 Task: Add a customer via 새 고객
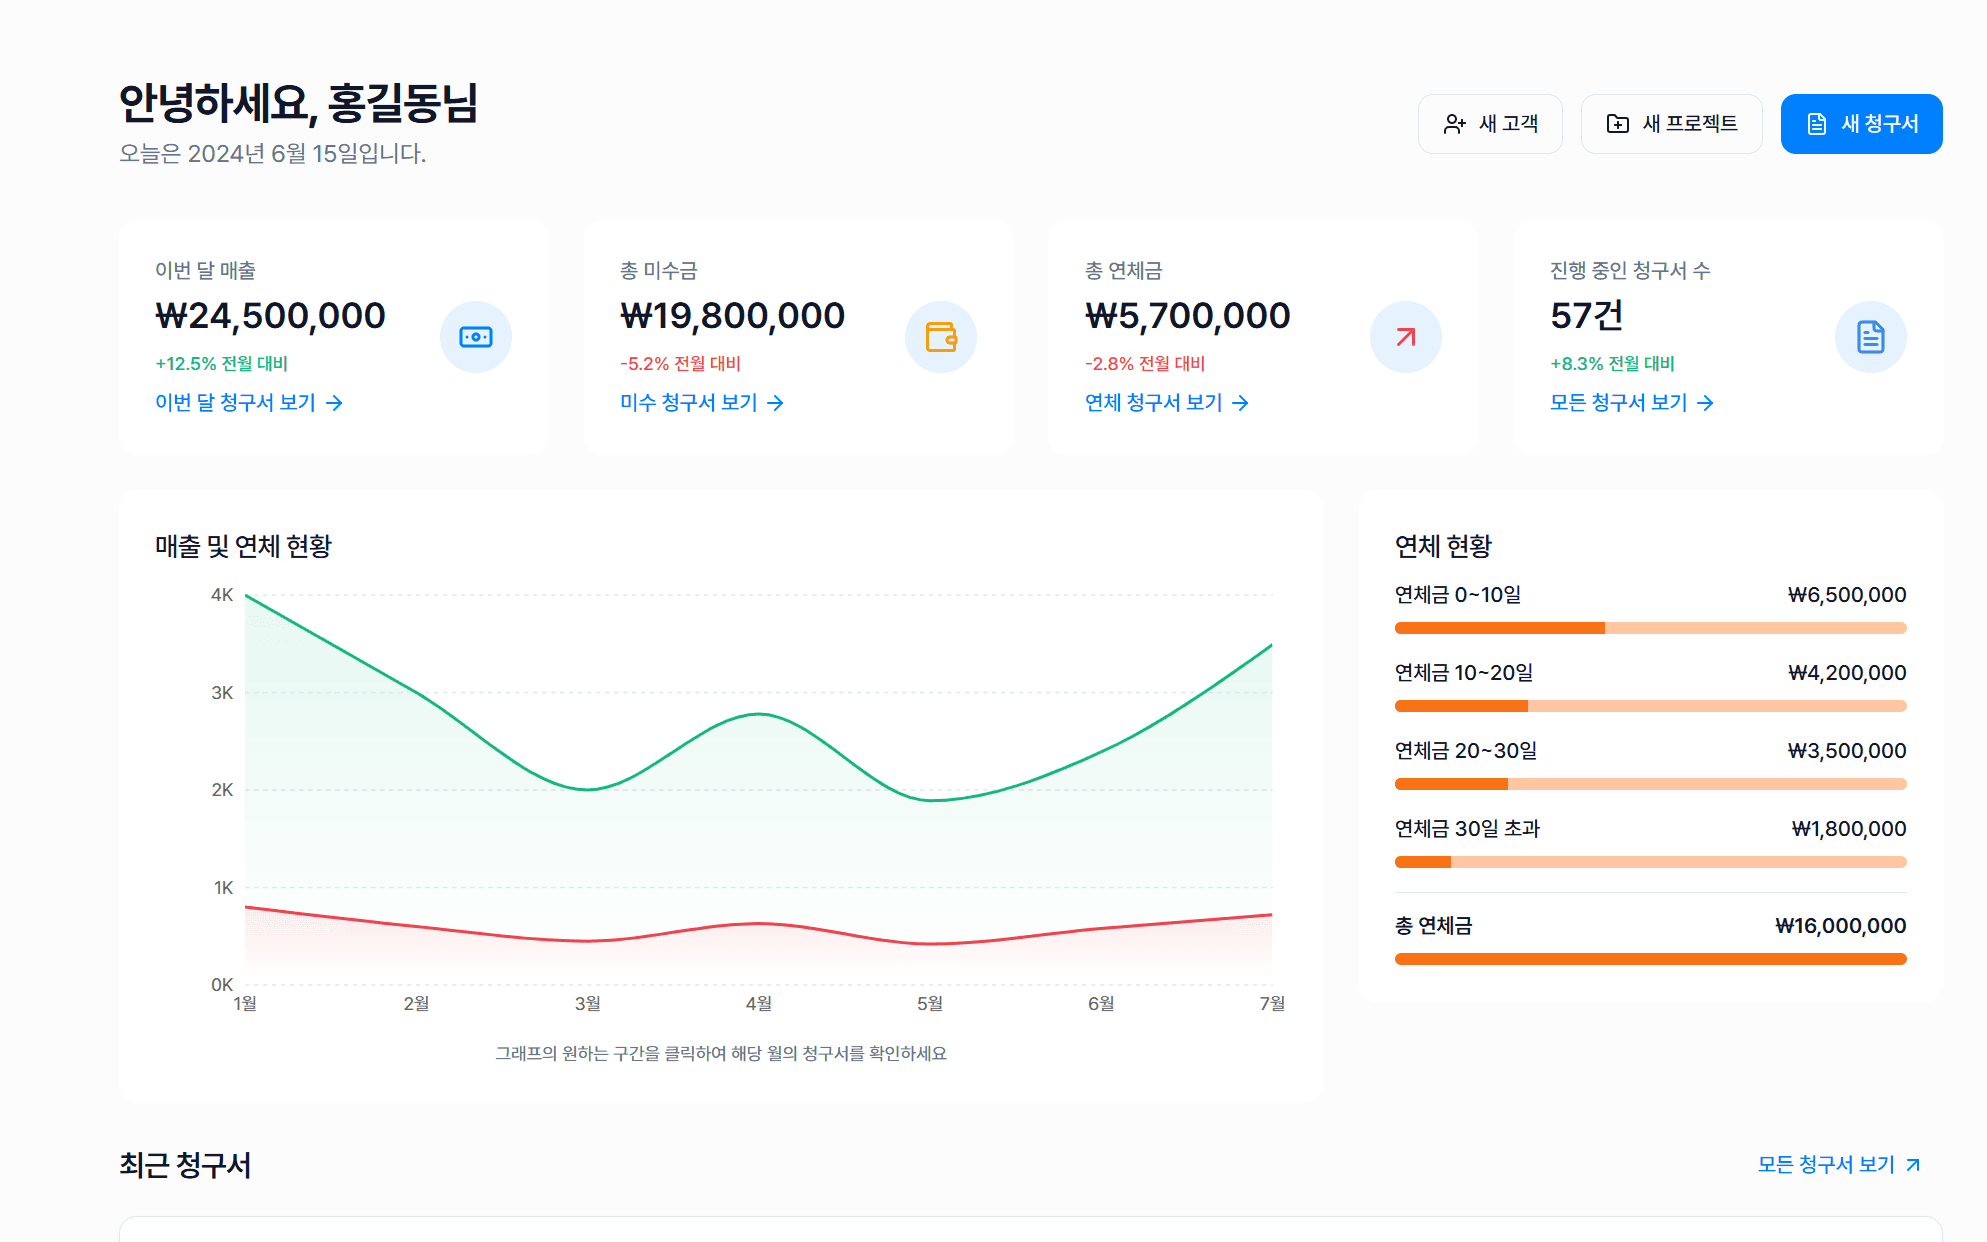pyautogui.click(x=1490, y=124)
